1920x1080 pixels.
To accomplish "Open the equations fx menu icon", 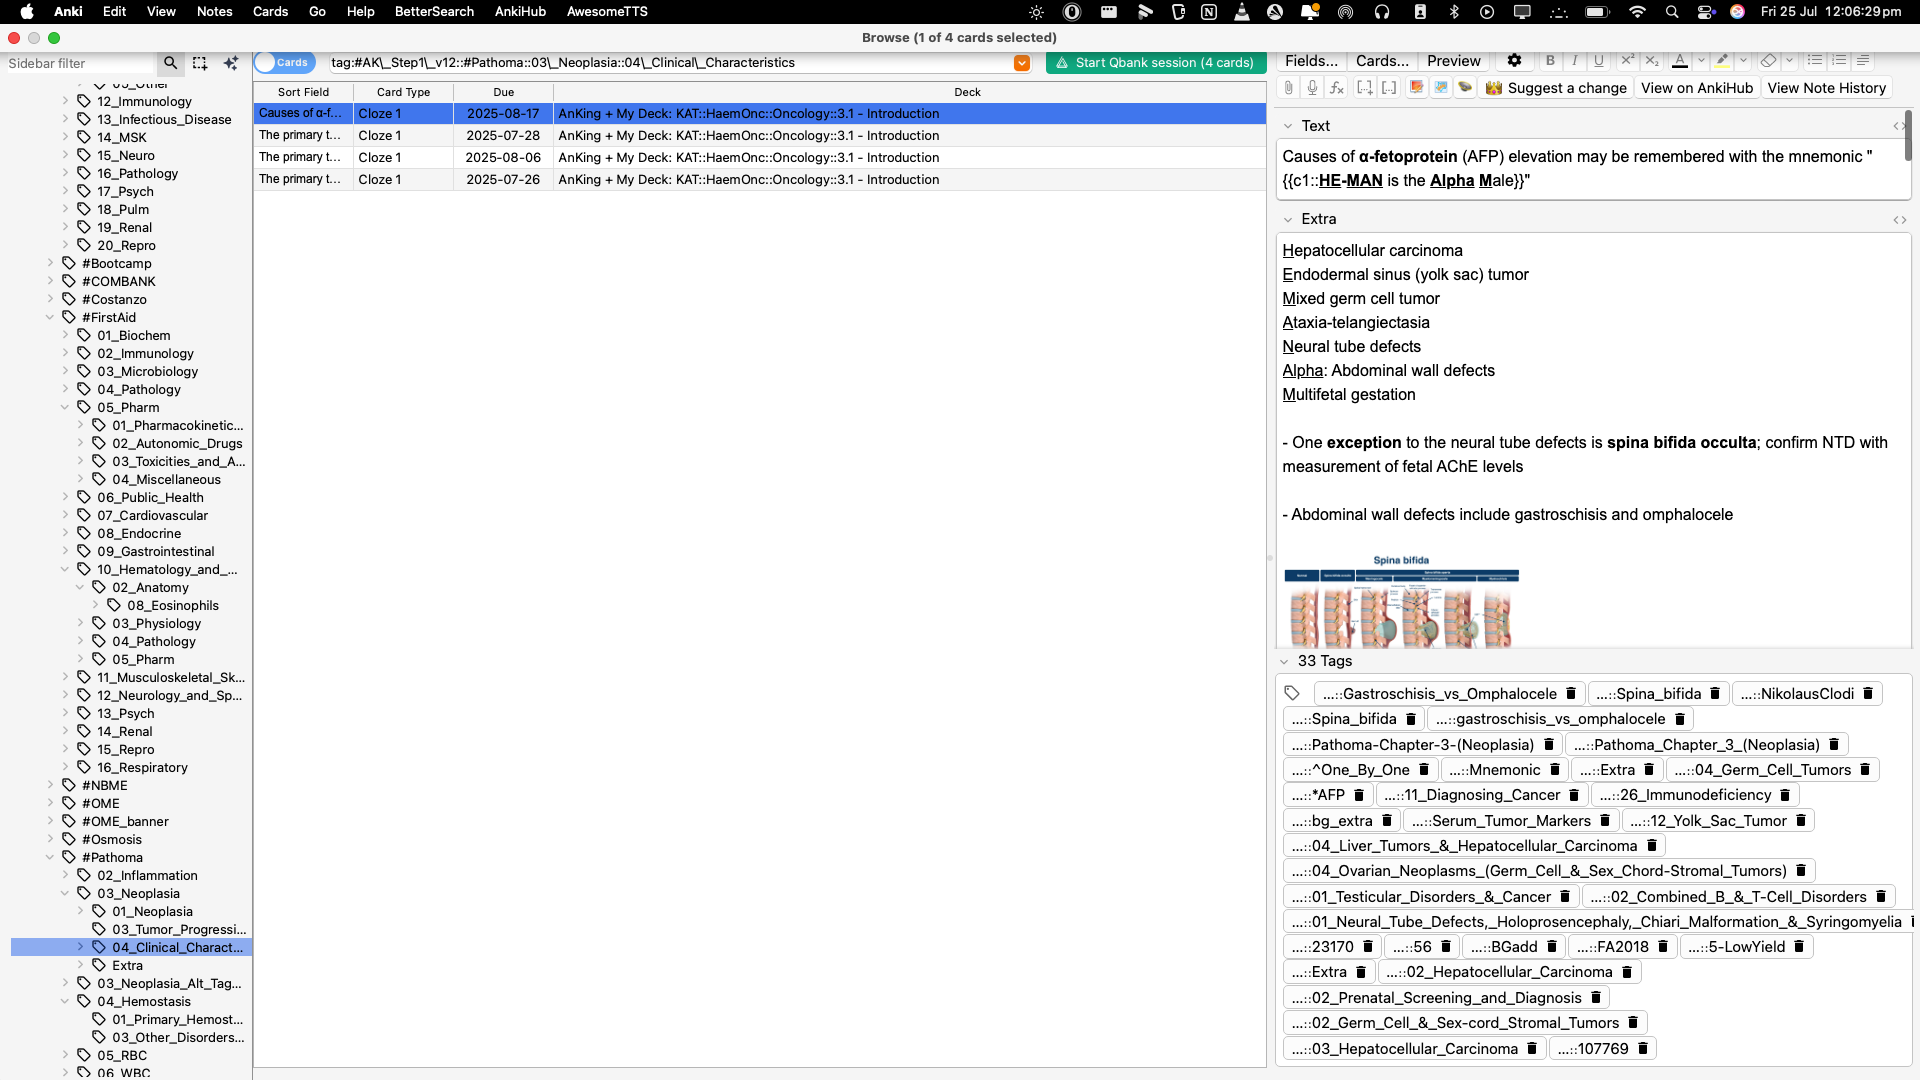I will tap(1336, 88).
